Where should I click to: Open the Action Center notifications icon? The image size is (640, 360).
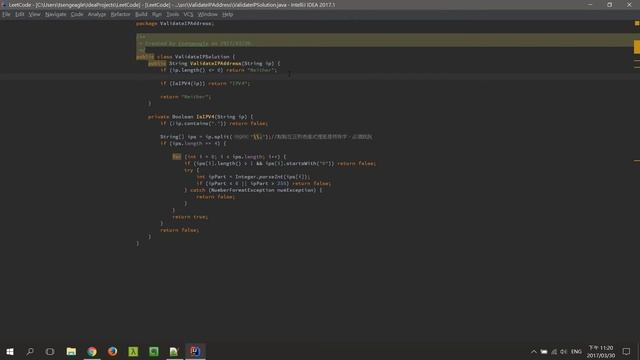click(627, 351)
